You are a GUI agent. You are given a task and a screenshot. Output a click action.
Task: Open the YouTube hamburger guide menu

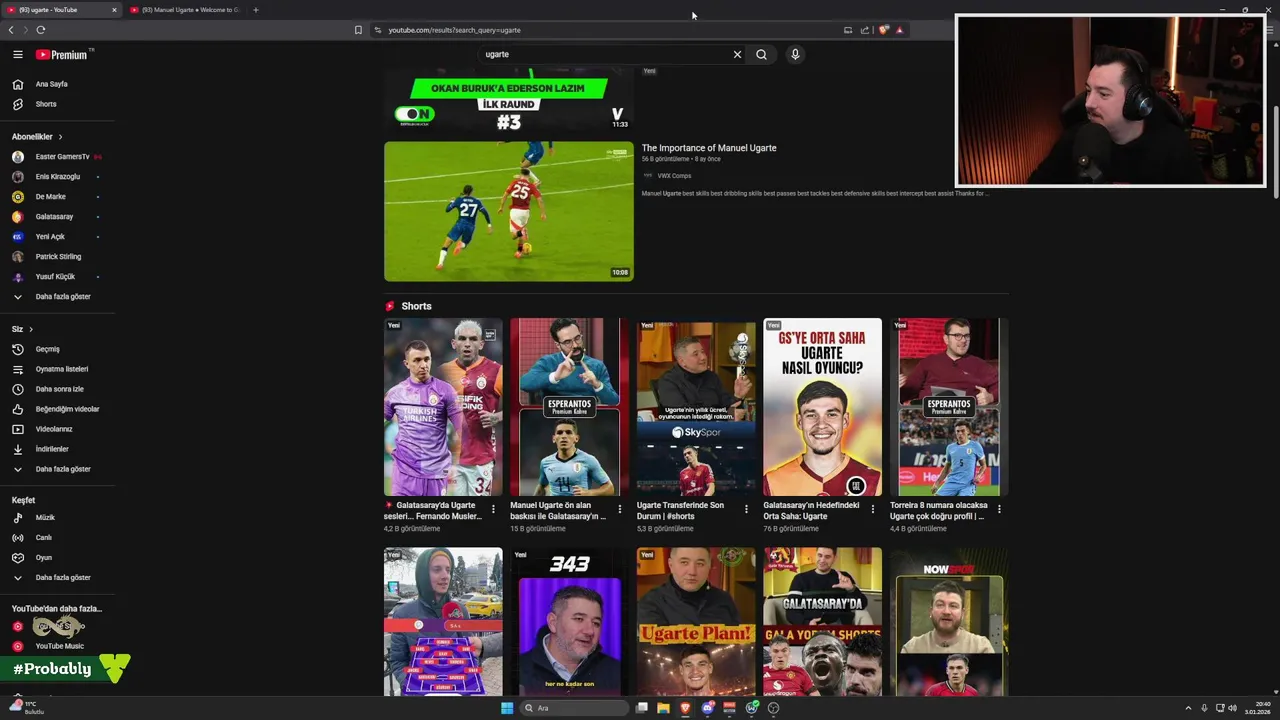17,55
